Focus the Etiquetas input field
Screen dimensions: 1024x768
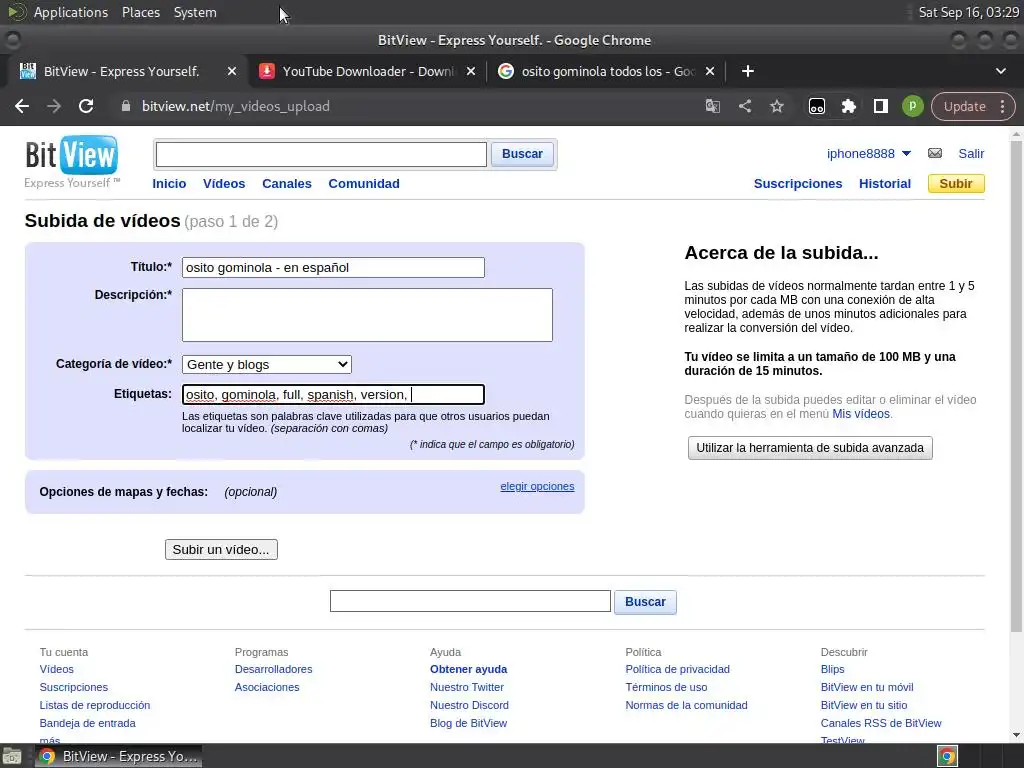(x=333, y=394)
